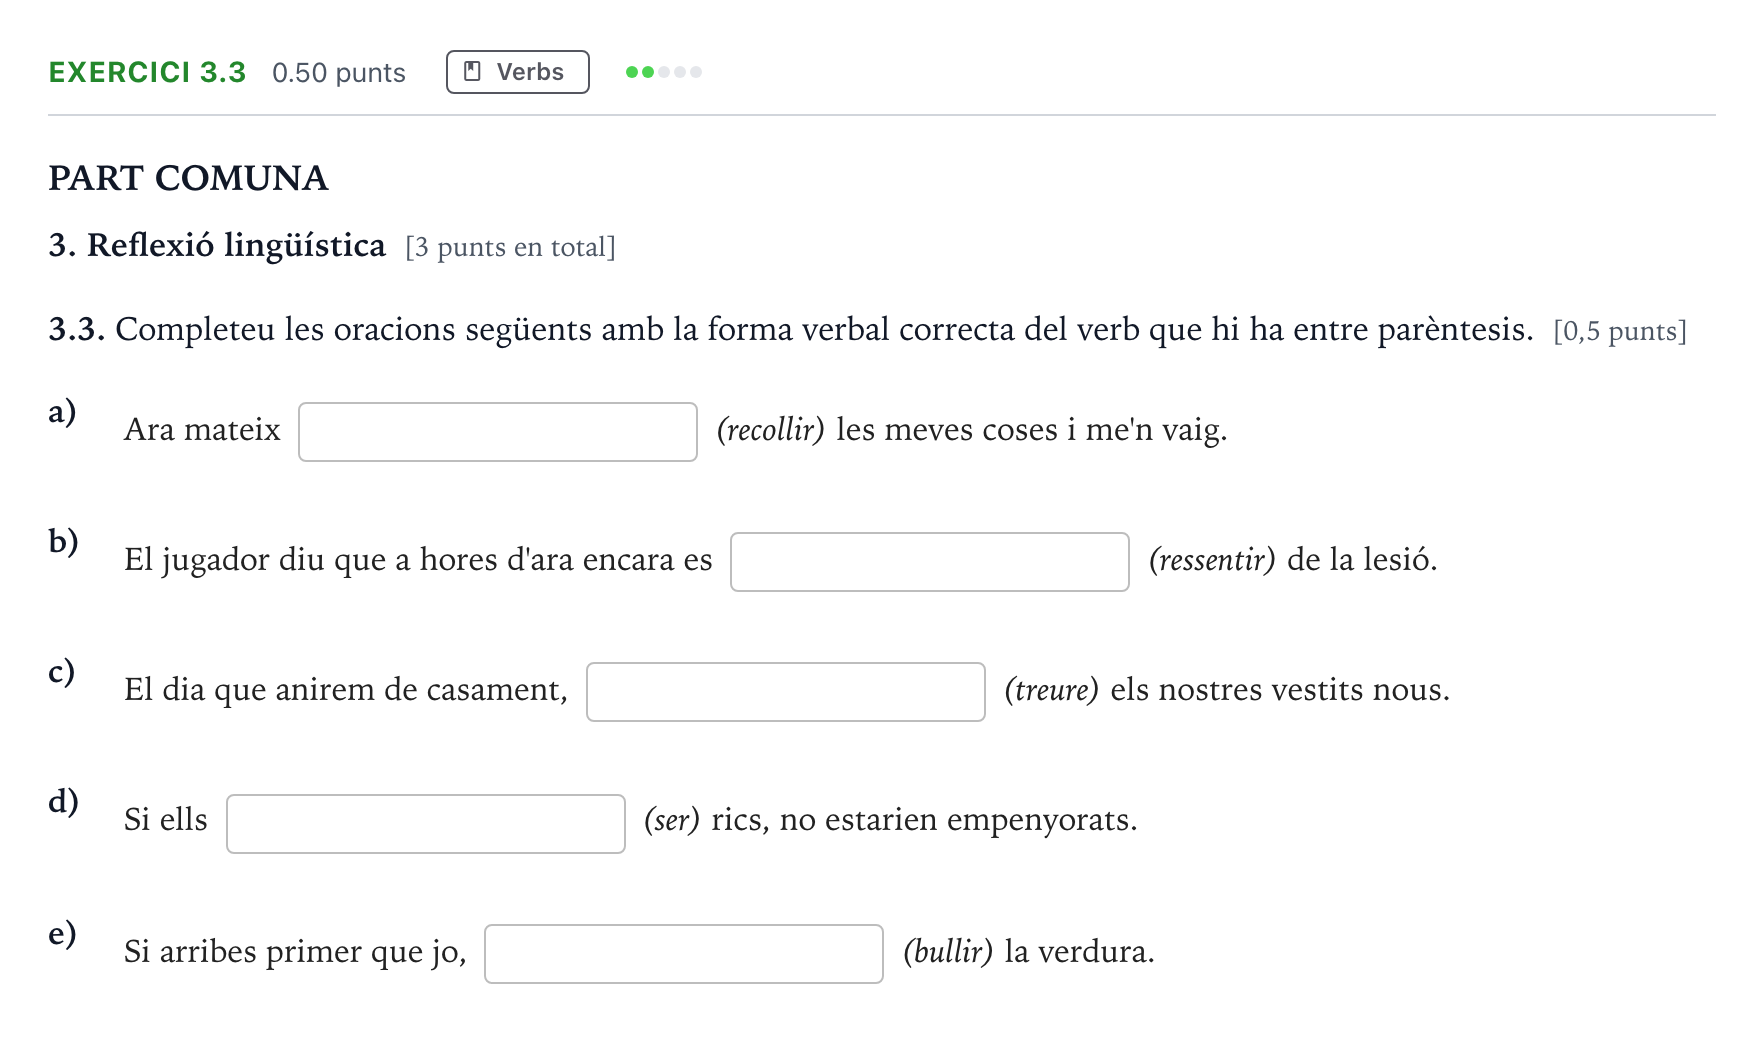
Task: Click 'rics, no estarien empenyorats.'
Action: (x=925, y=820)
